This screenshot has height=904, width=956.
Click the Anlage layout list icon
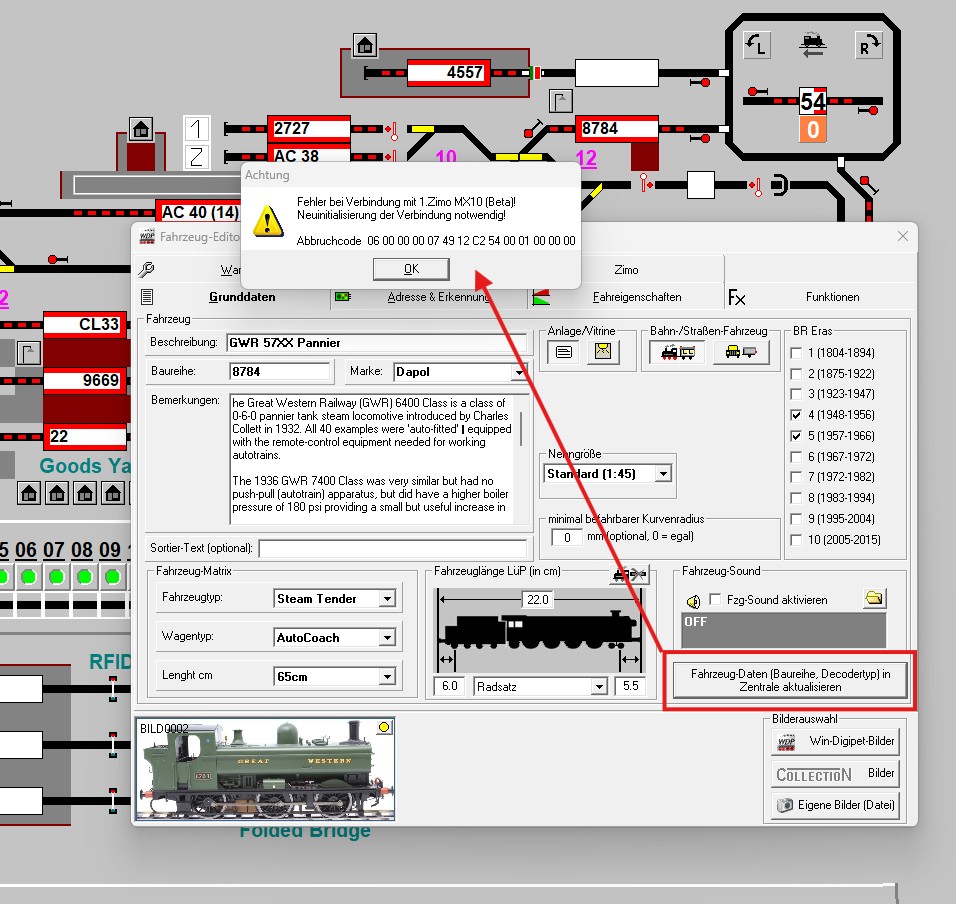[564, 352]
